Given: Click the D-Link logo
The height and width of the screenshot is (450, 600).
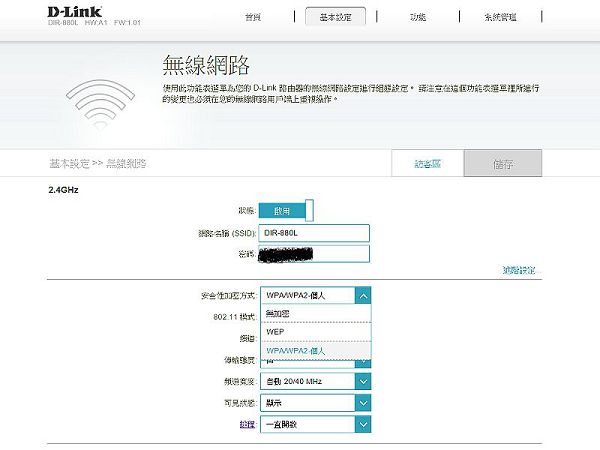Looking at the screenshot, I should click(75, 12).
